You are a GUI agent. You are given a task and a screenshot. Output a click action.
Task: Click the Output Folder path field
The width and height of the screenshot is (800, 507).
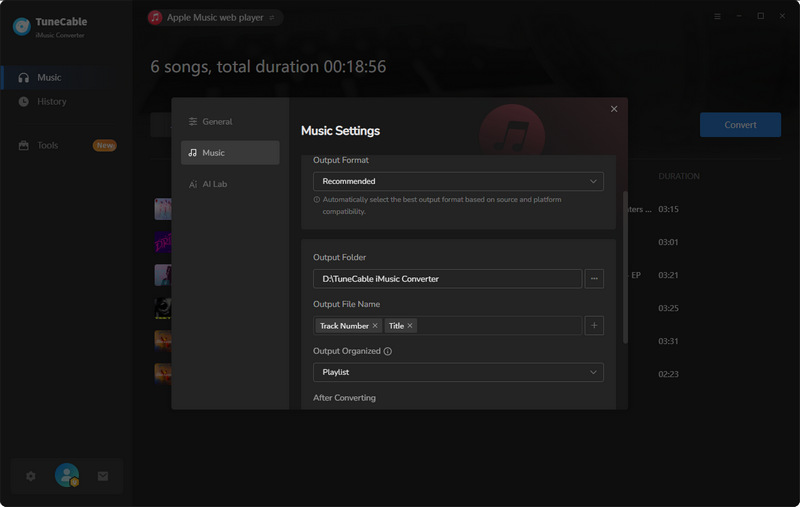[447, 278]
